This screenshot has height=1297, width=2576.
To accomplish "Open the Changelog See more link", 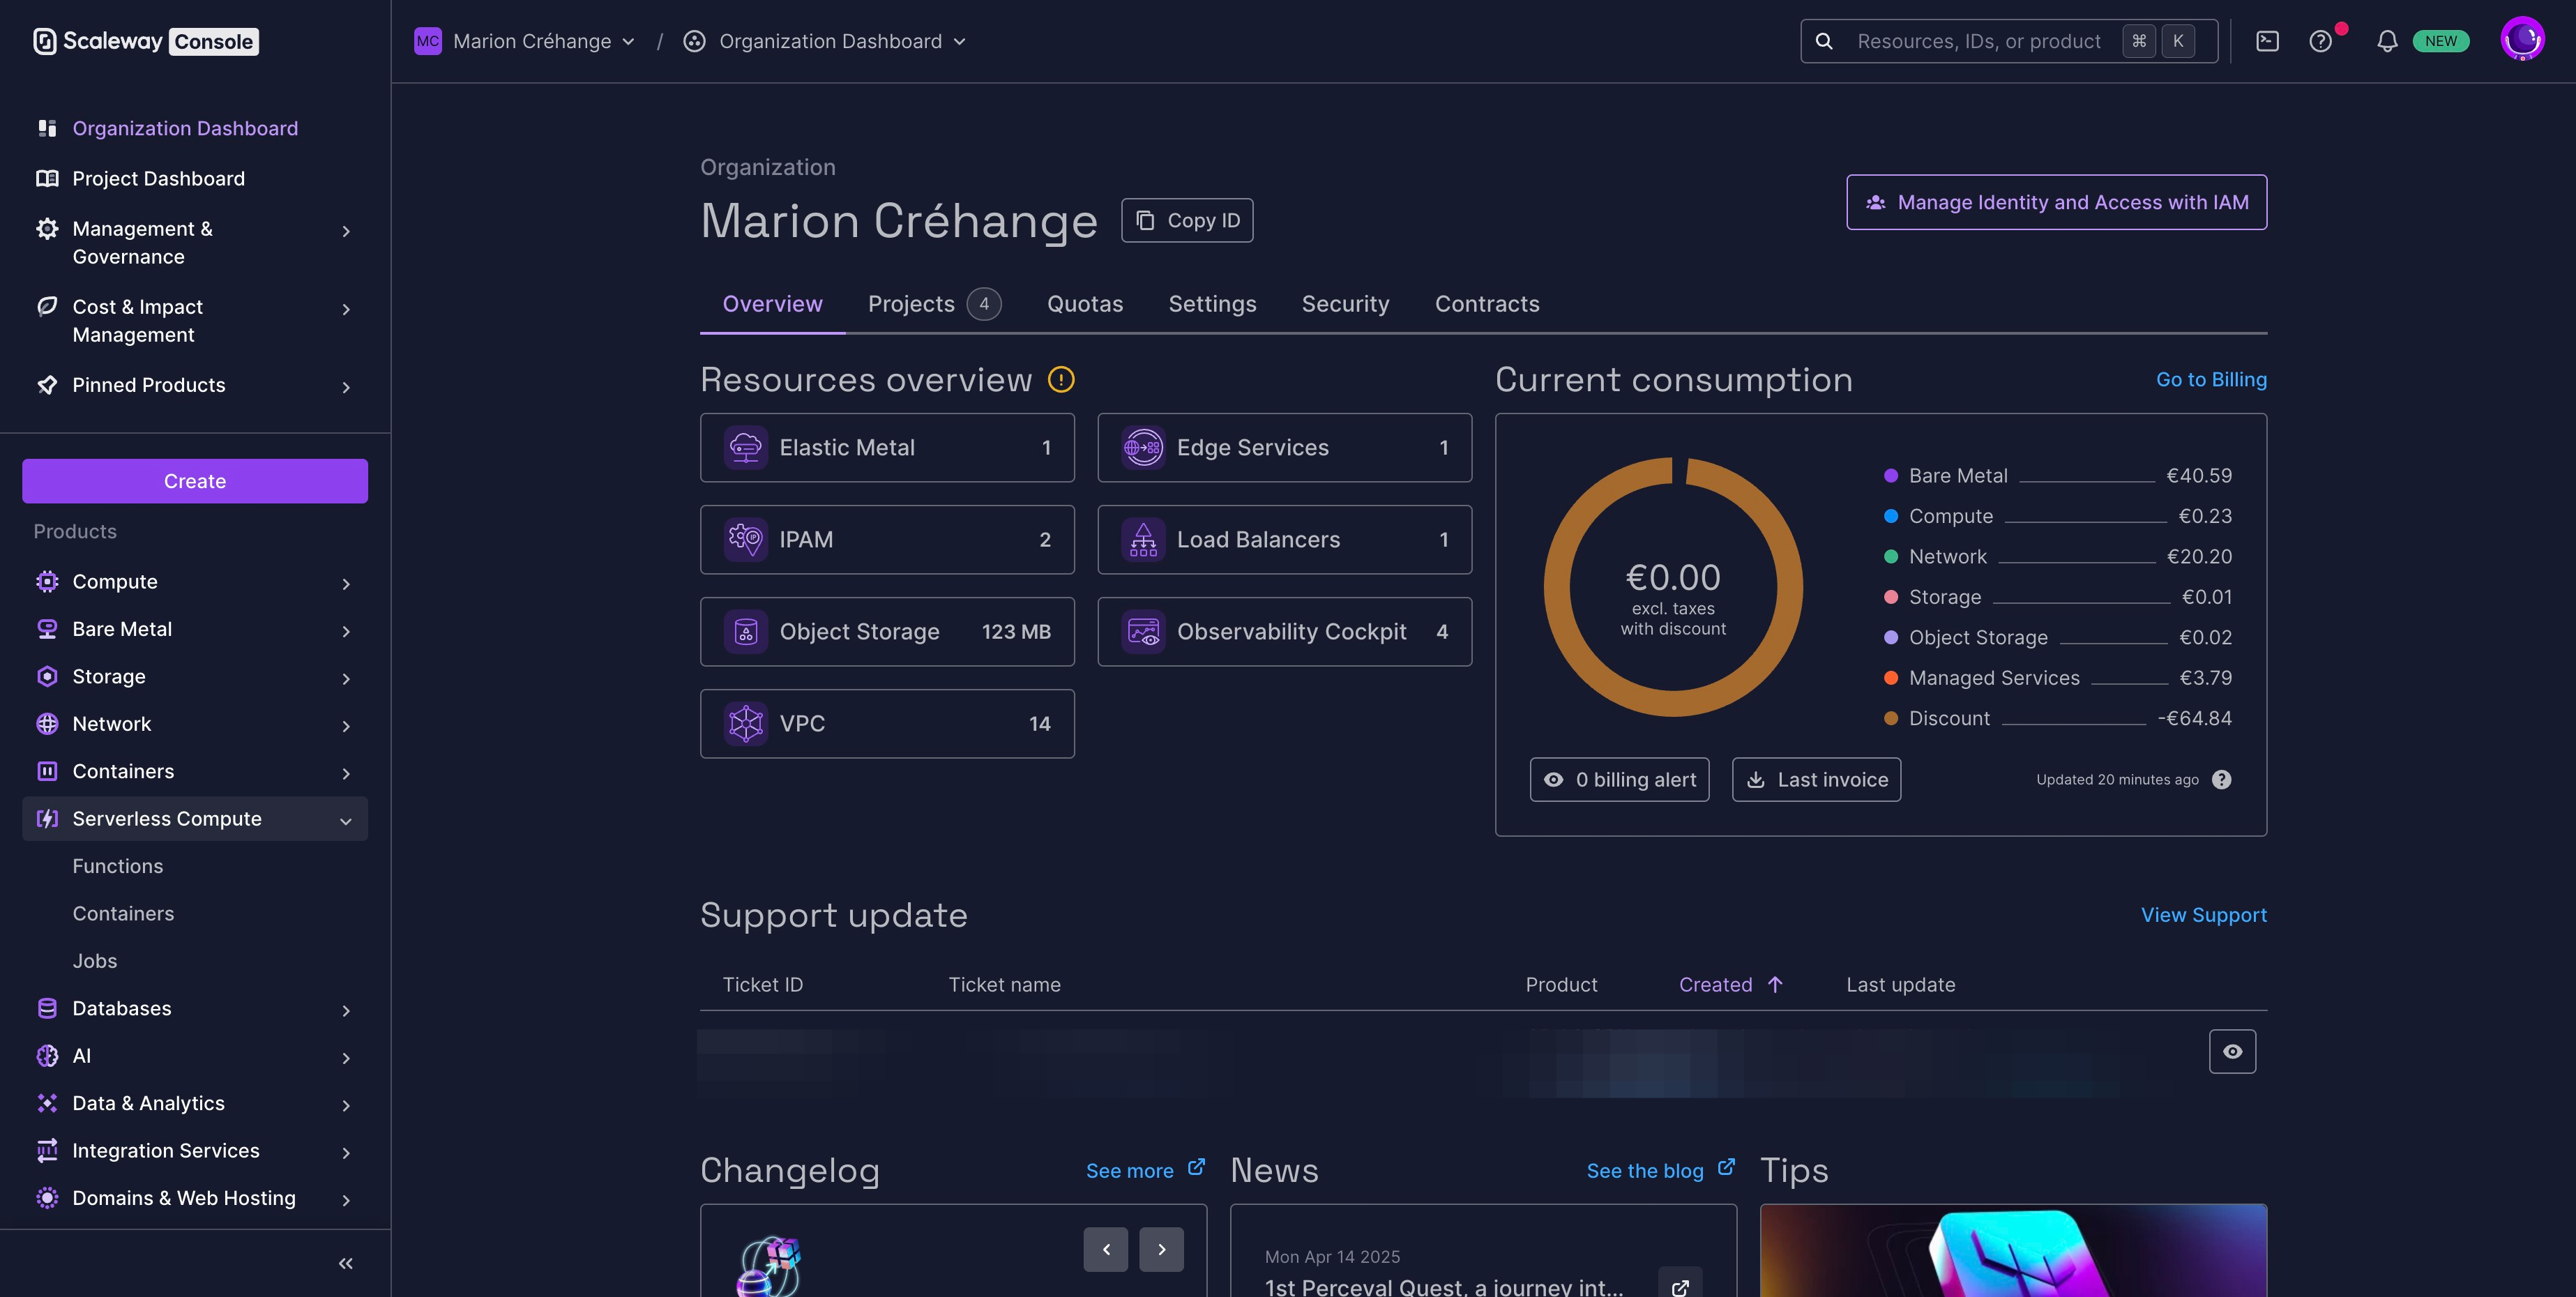I will pyautogui.click(x=1145, y=1170).
